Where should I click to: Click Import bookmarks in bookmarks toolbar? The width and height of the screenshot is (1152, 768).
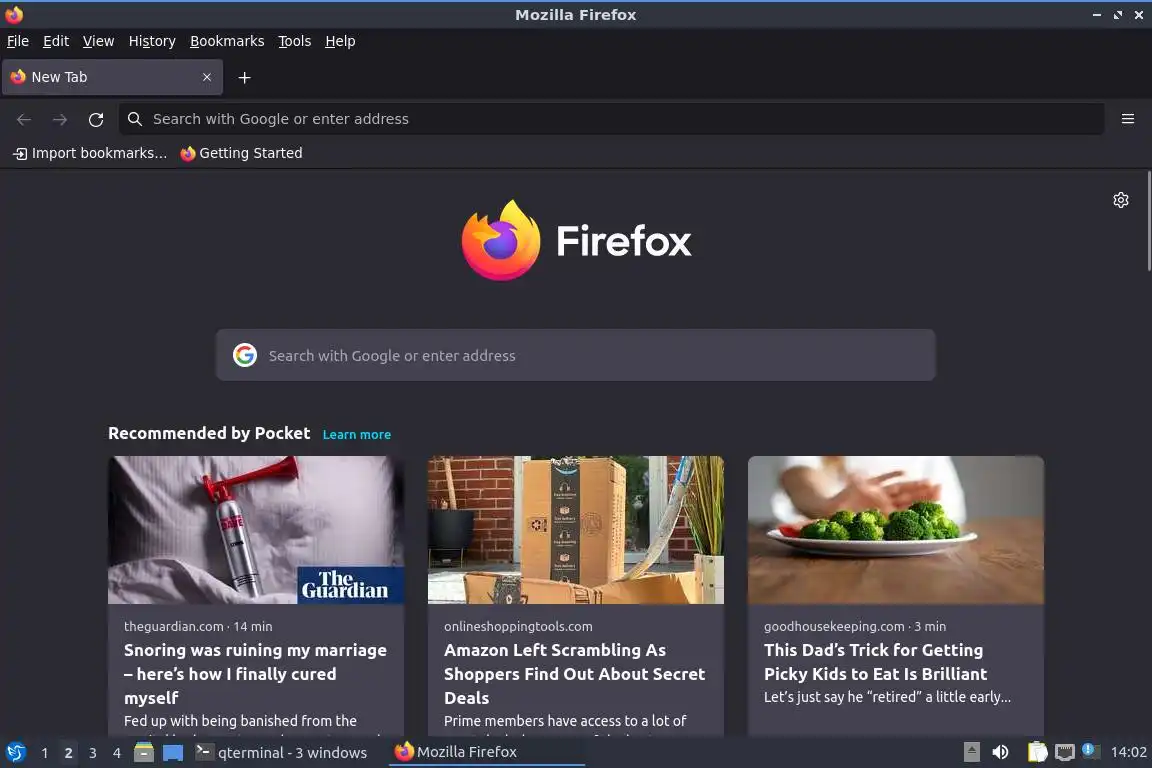[x=90, y=153]
